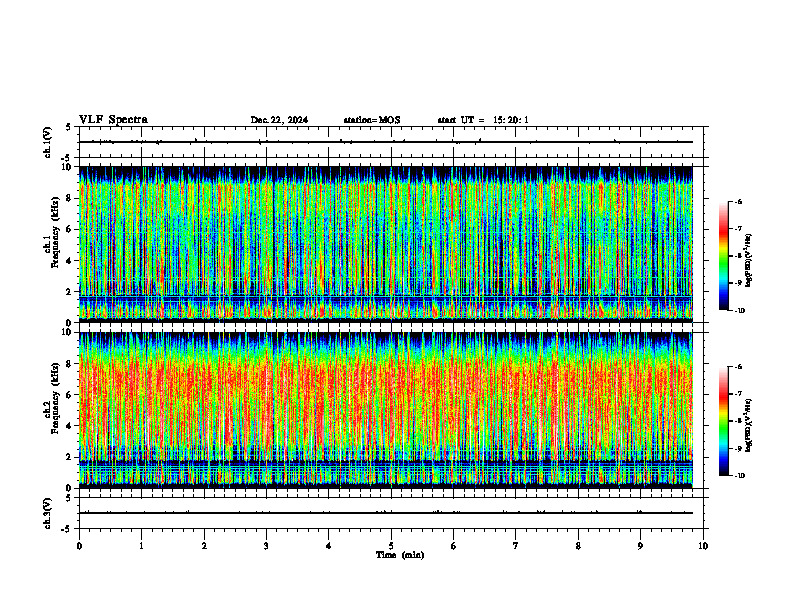Image resolution: width=792 pixels, height=612 pixels.
Task: Click the "-6" label on ch.1 color bar
Action: click(738, 201)
